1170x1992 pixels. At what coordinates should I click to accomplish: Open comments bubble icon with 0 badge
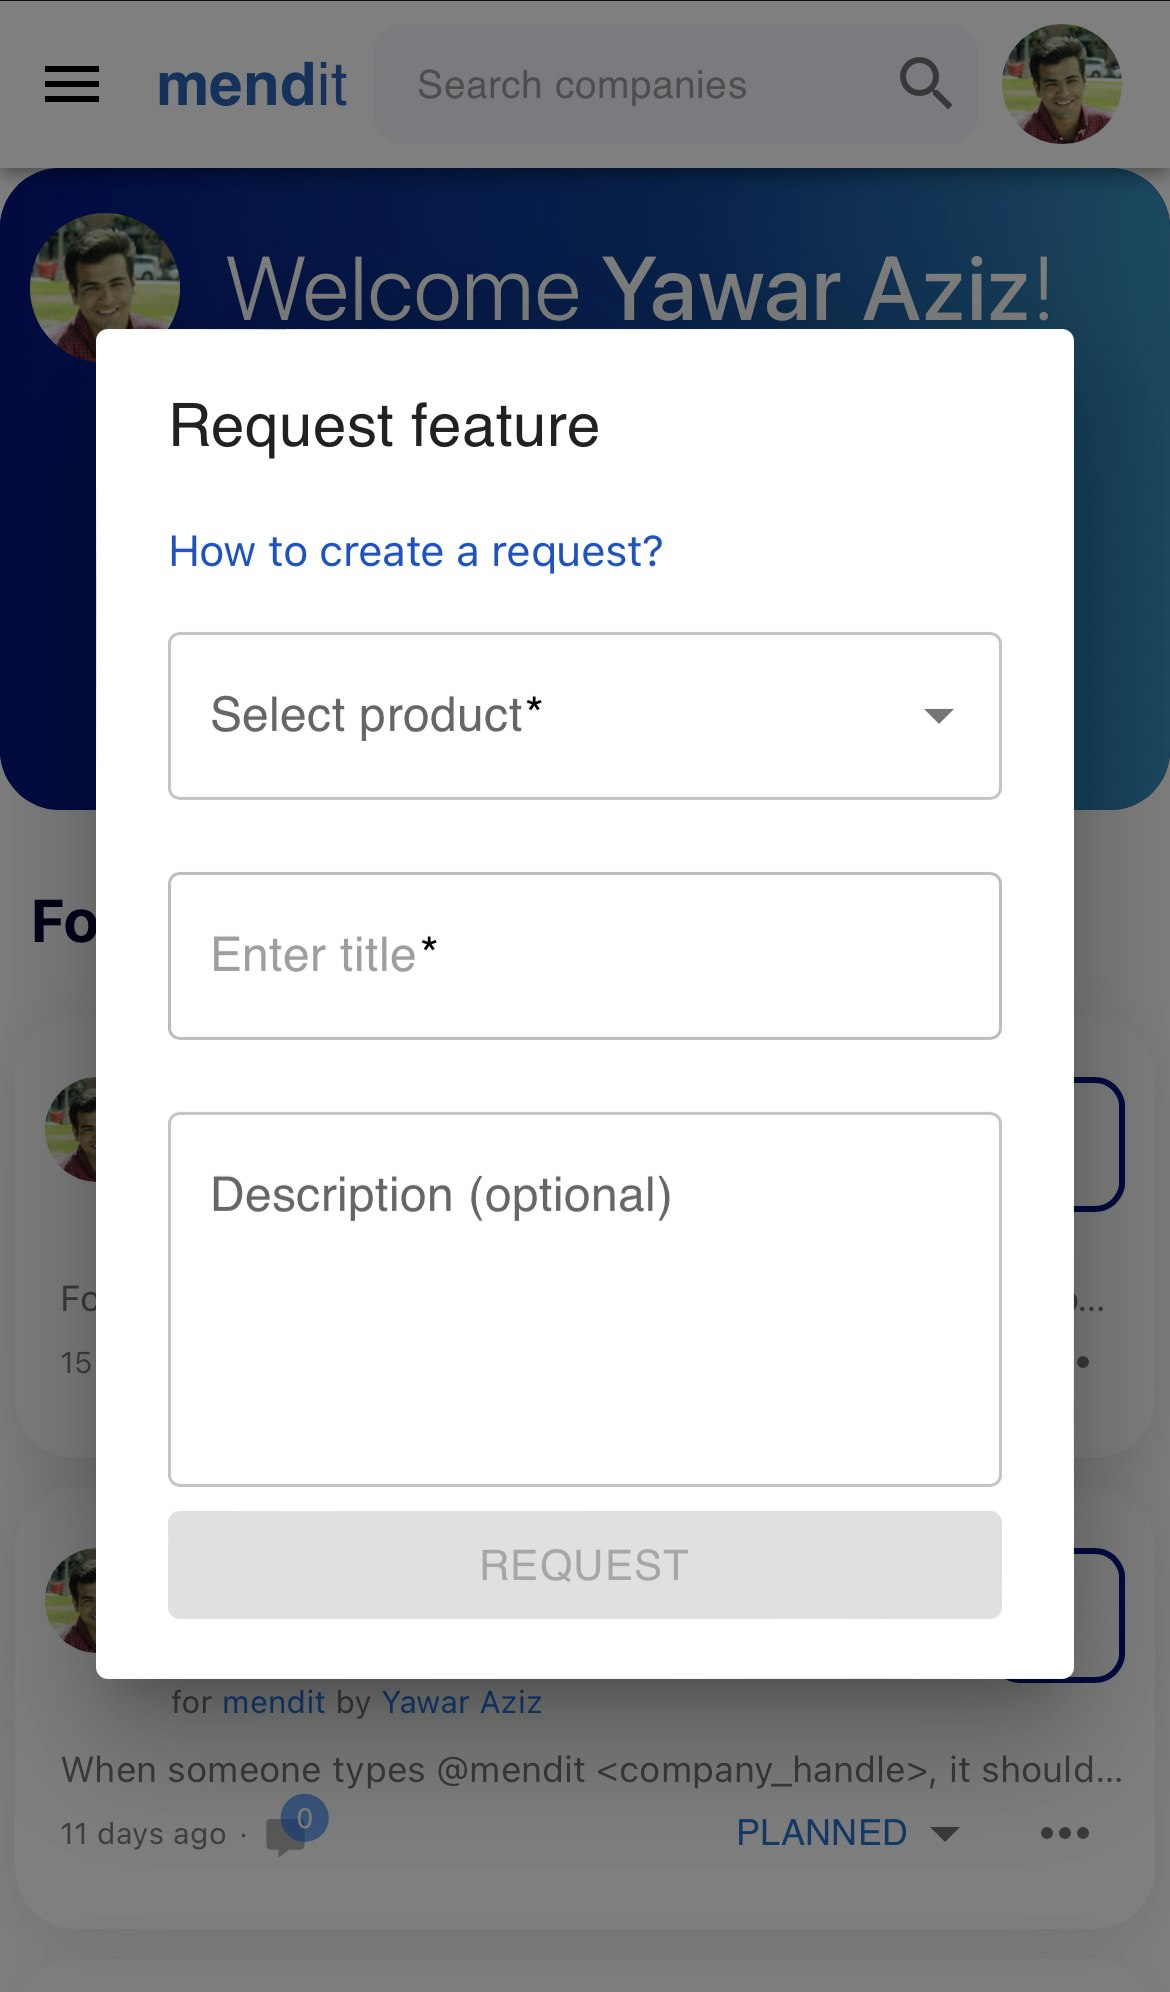click(293, 1830)
